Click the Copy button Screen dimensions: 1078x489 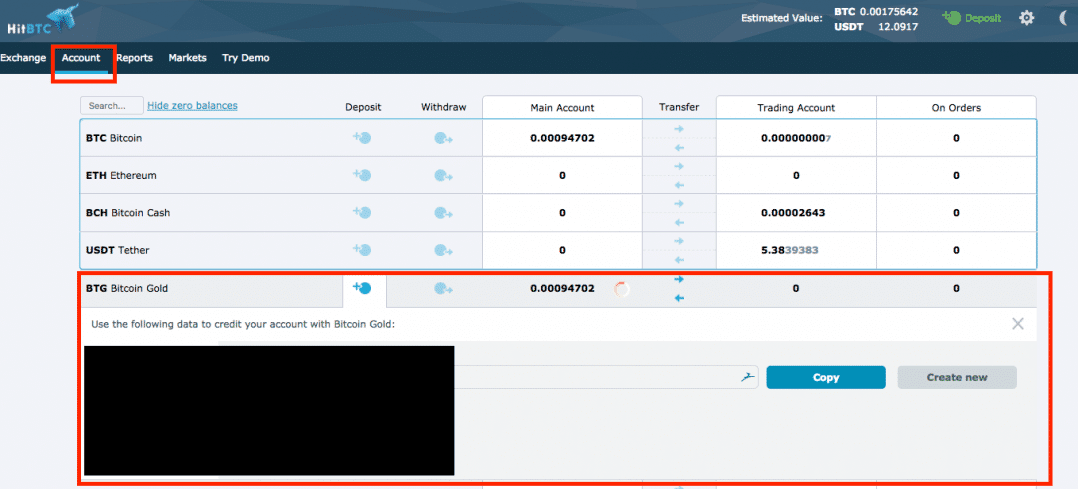(826, 377)
